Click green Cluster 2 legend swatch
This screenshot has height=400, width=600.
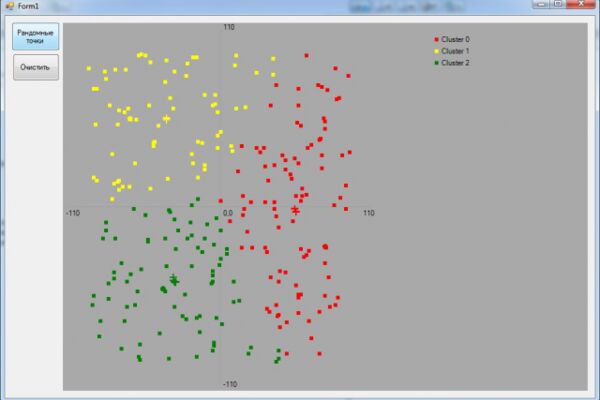pos(436,63)
